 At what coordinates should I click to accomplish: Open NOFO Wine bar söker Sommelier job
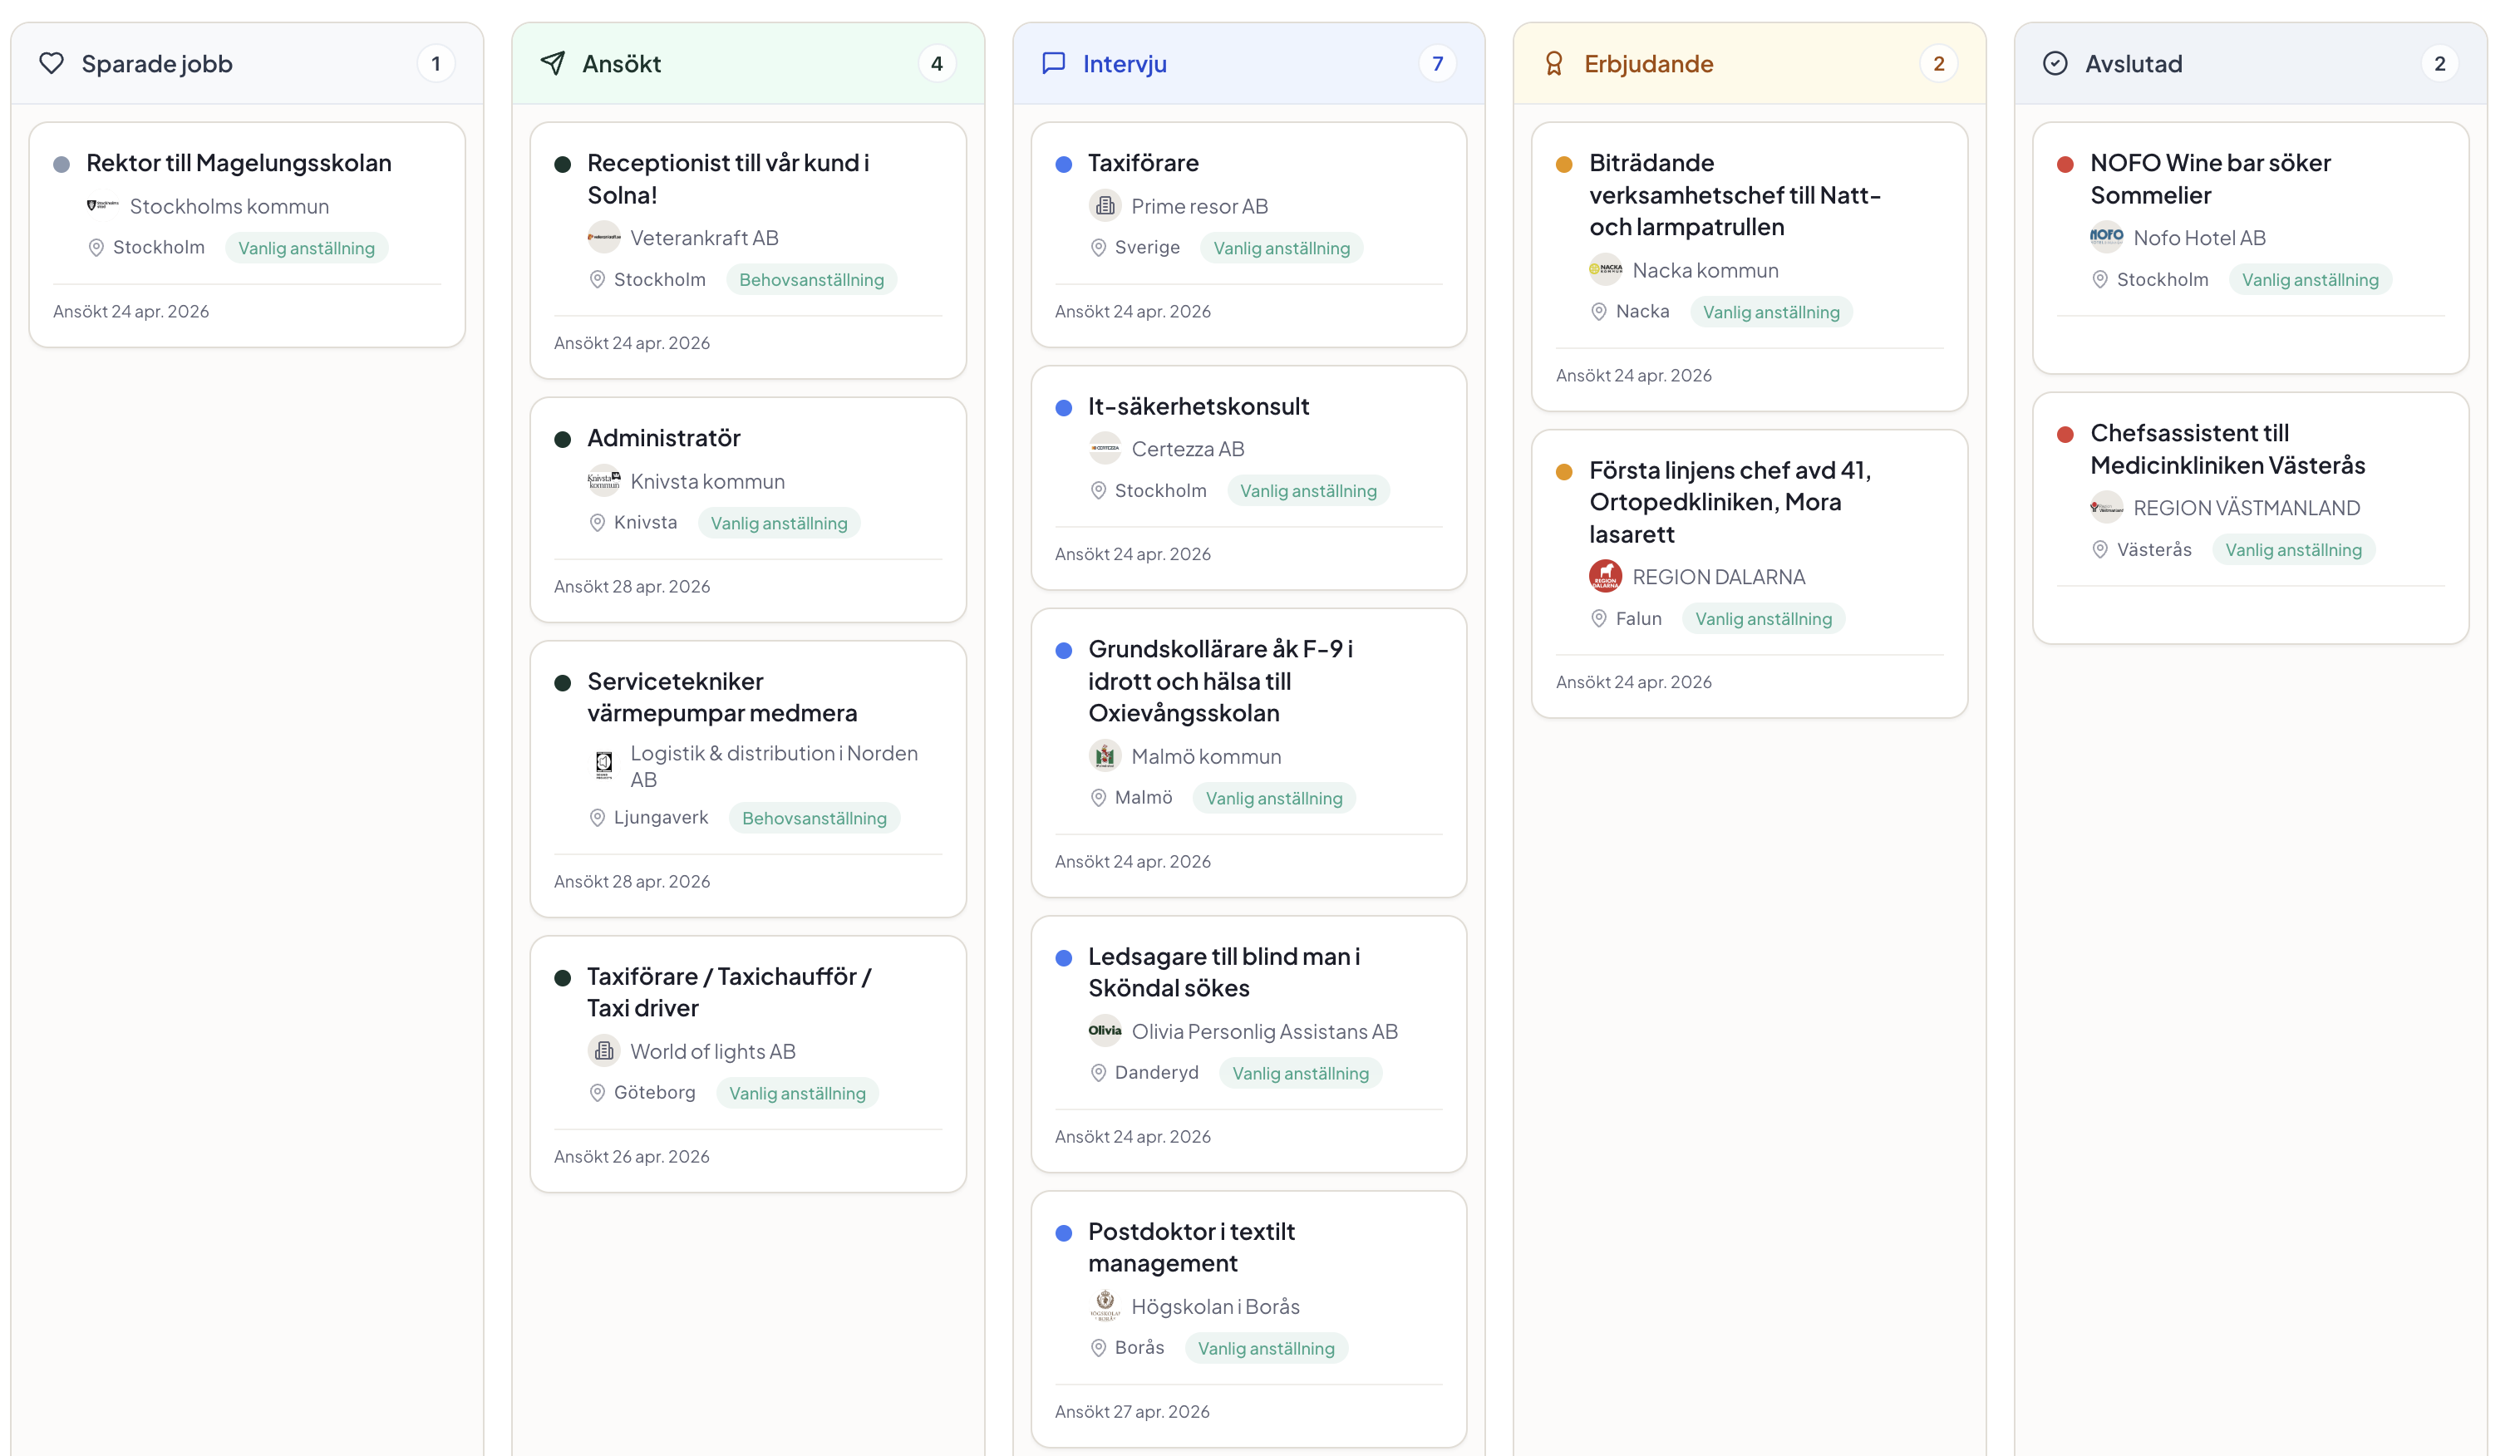pyautogui.click(x=2211, y=179)
